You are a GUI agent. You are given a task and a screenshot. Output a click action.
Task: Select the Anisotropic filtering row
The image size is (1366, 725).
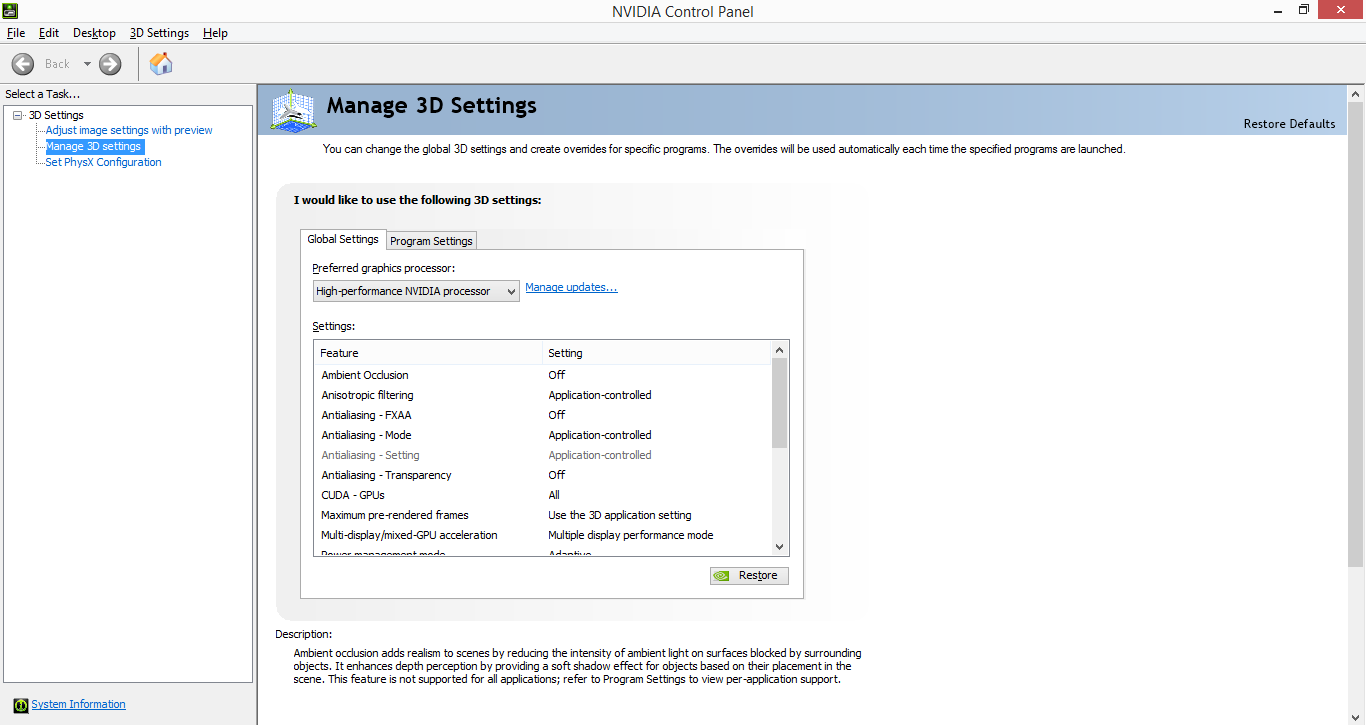(543, 395)
